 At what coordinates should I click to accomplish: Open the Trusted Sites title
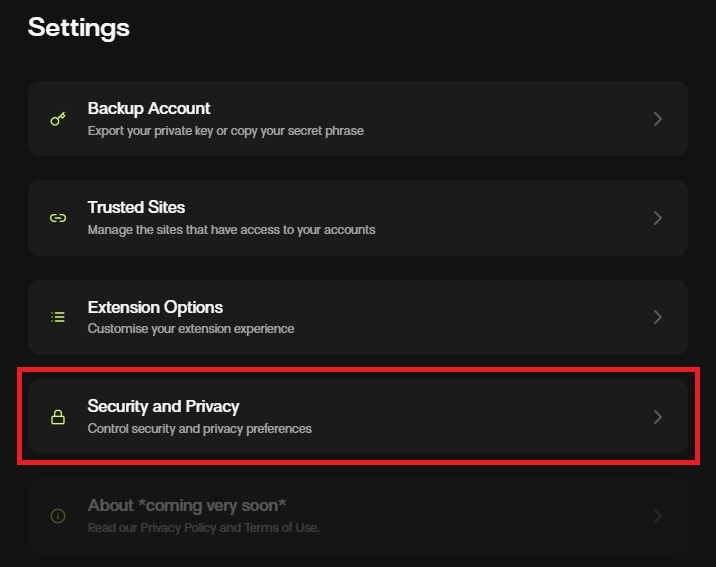(136, 207)
